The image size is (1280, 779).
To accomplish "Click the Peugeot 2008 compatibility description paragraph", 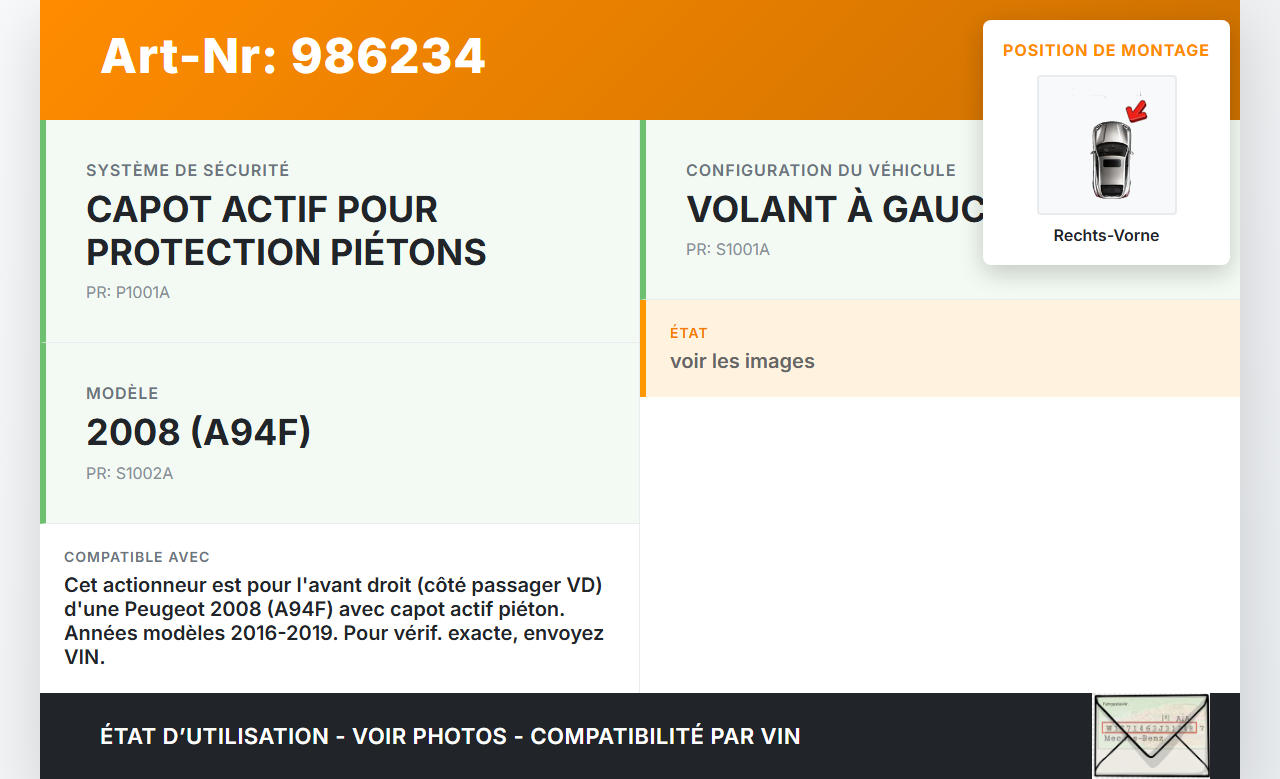I will click(334, 620).
